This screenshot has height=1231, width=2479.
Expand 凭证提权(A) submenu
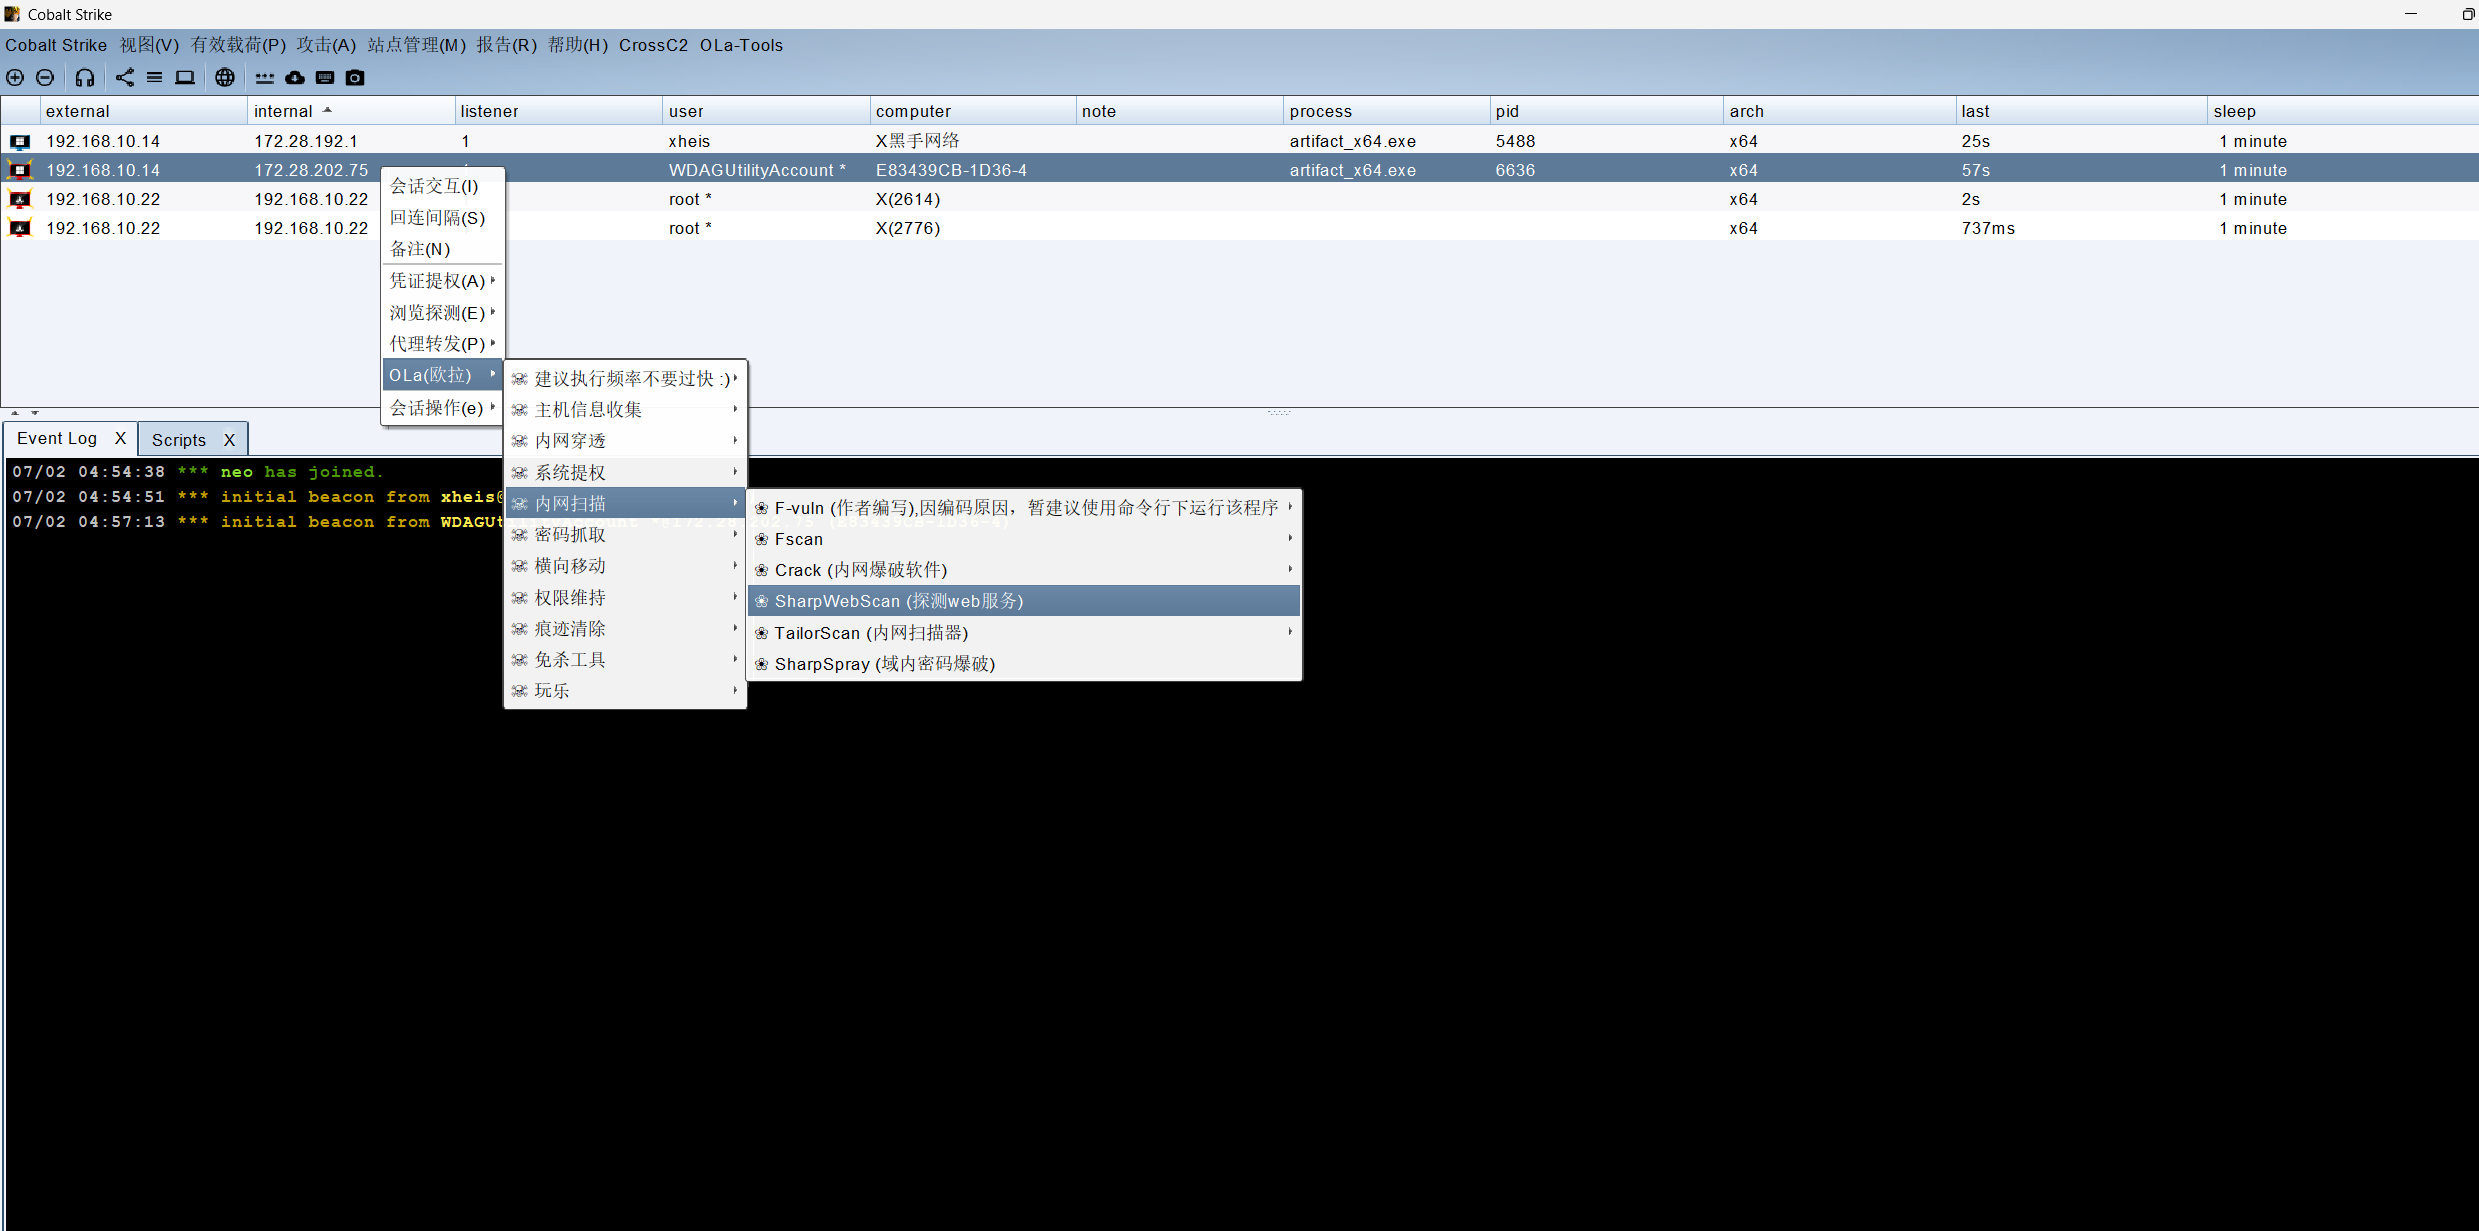point(442,281)
